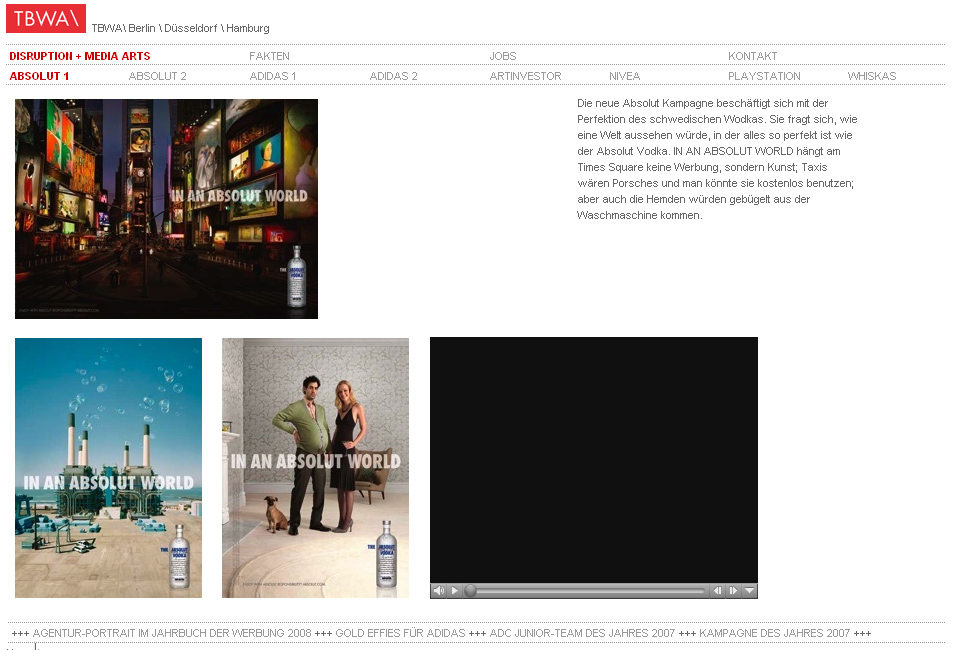Open the Times Square Absolut ad image

click(x=166, y=209)
